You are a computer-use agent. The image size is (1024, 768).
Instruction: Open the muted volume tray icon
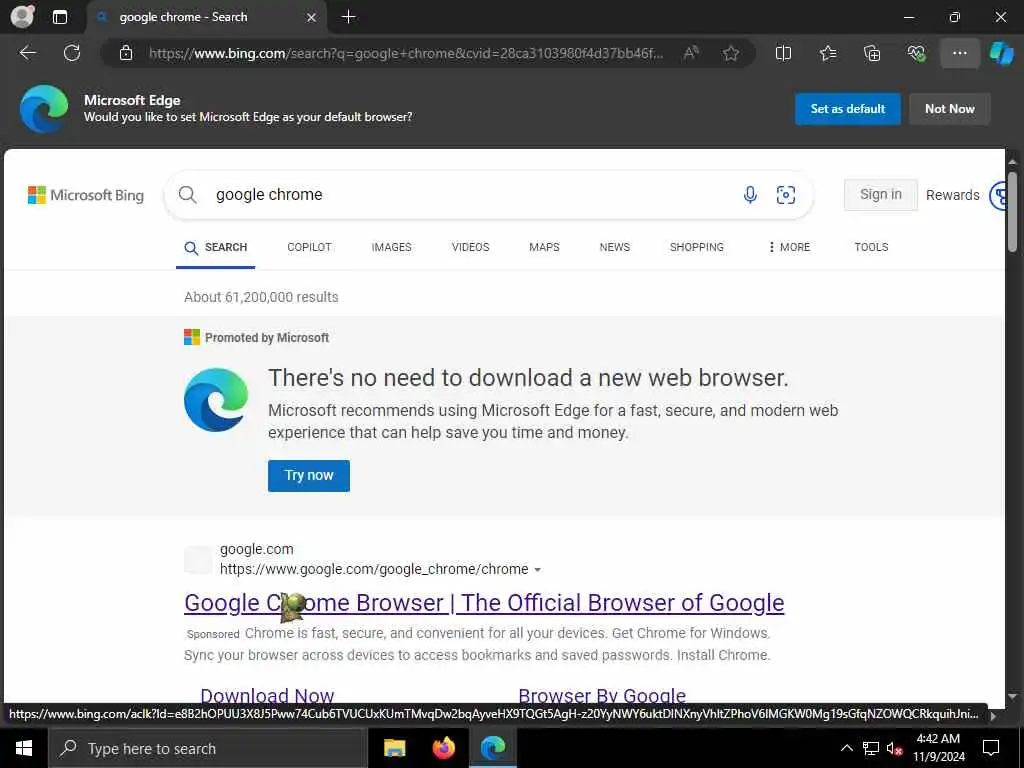click(x=895, y=748)
